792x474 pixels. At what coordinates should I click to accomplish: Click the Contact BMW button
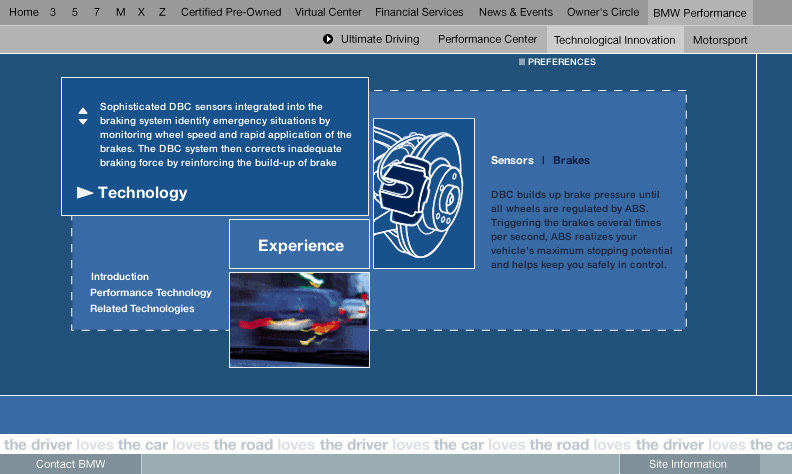[70, 464]
